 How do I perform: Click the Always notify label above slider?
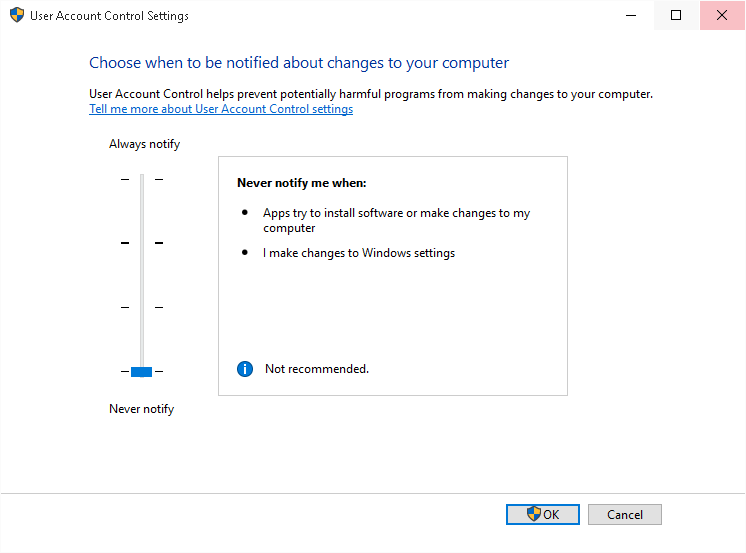(144, 144)
